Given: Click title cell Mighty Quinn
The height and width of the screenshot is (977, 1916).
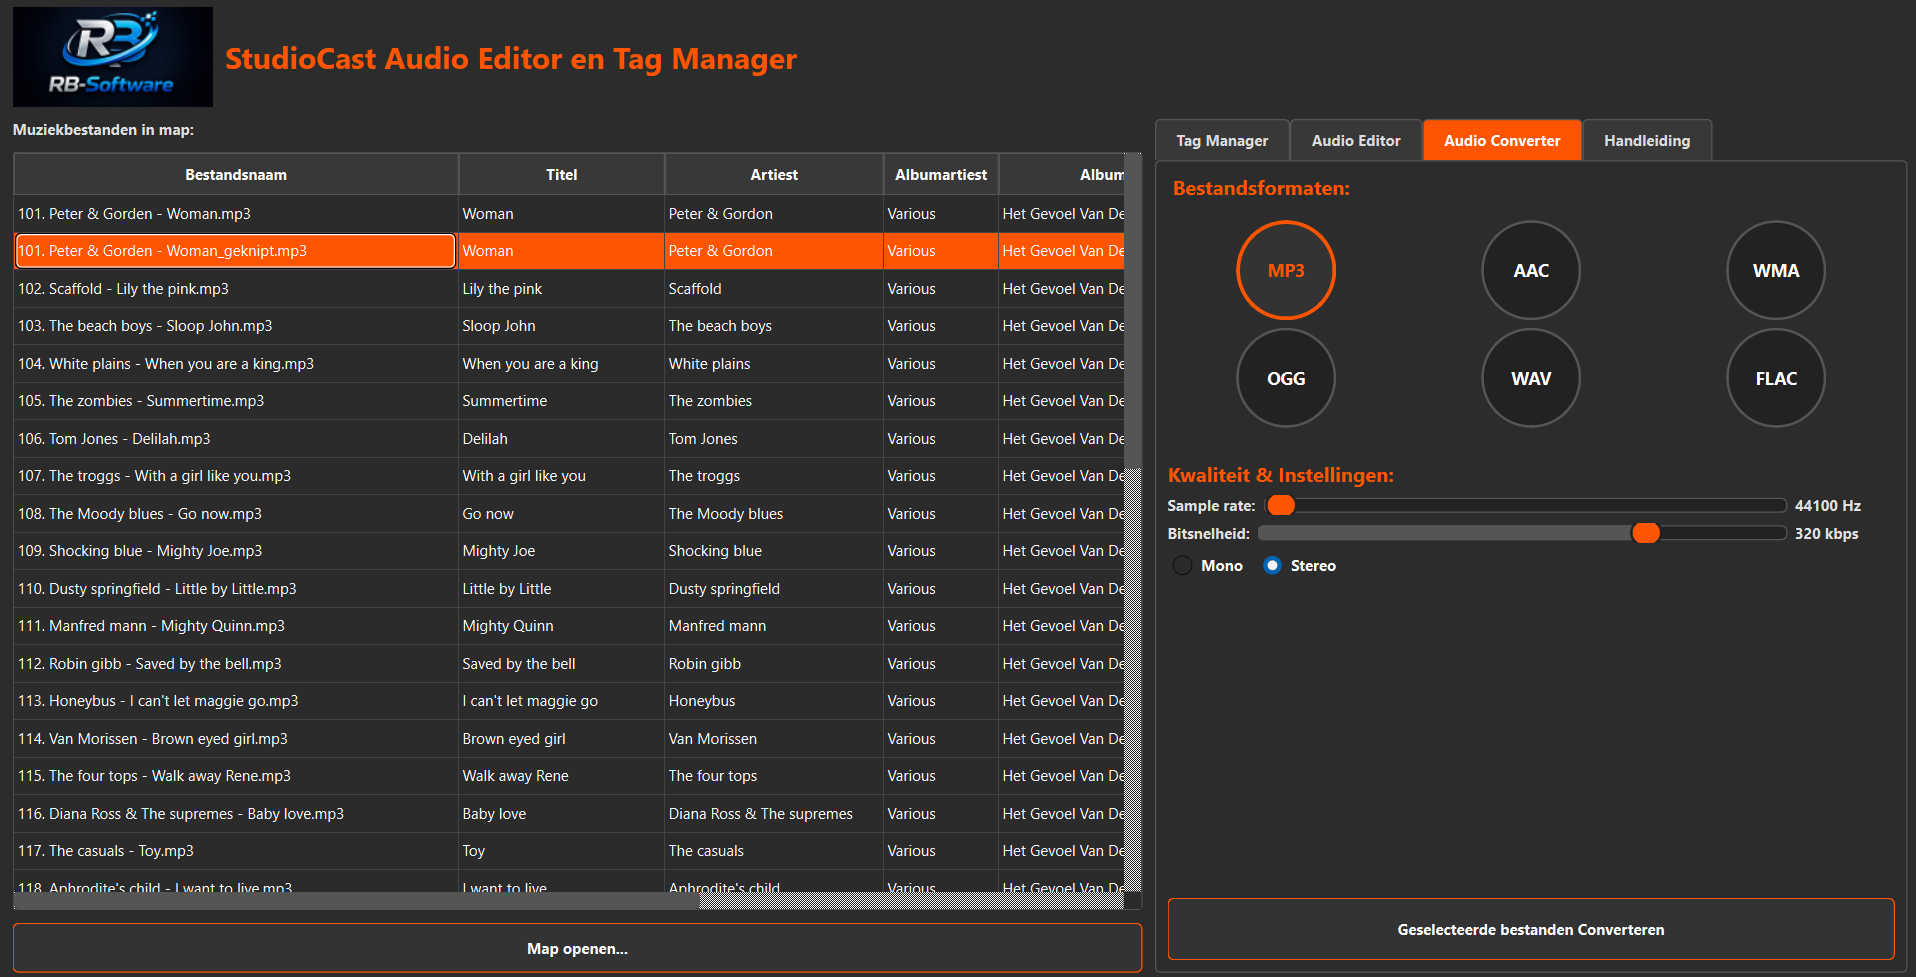Looking at the screenshot, I should tap(561, 626).
